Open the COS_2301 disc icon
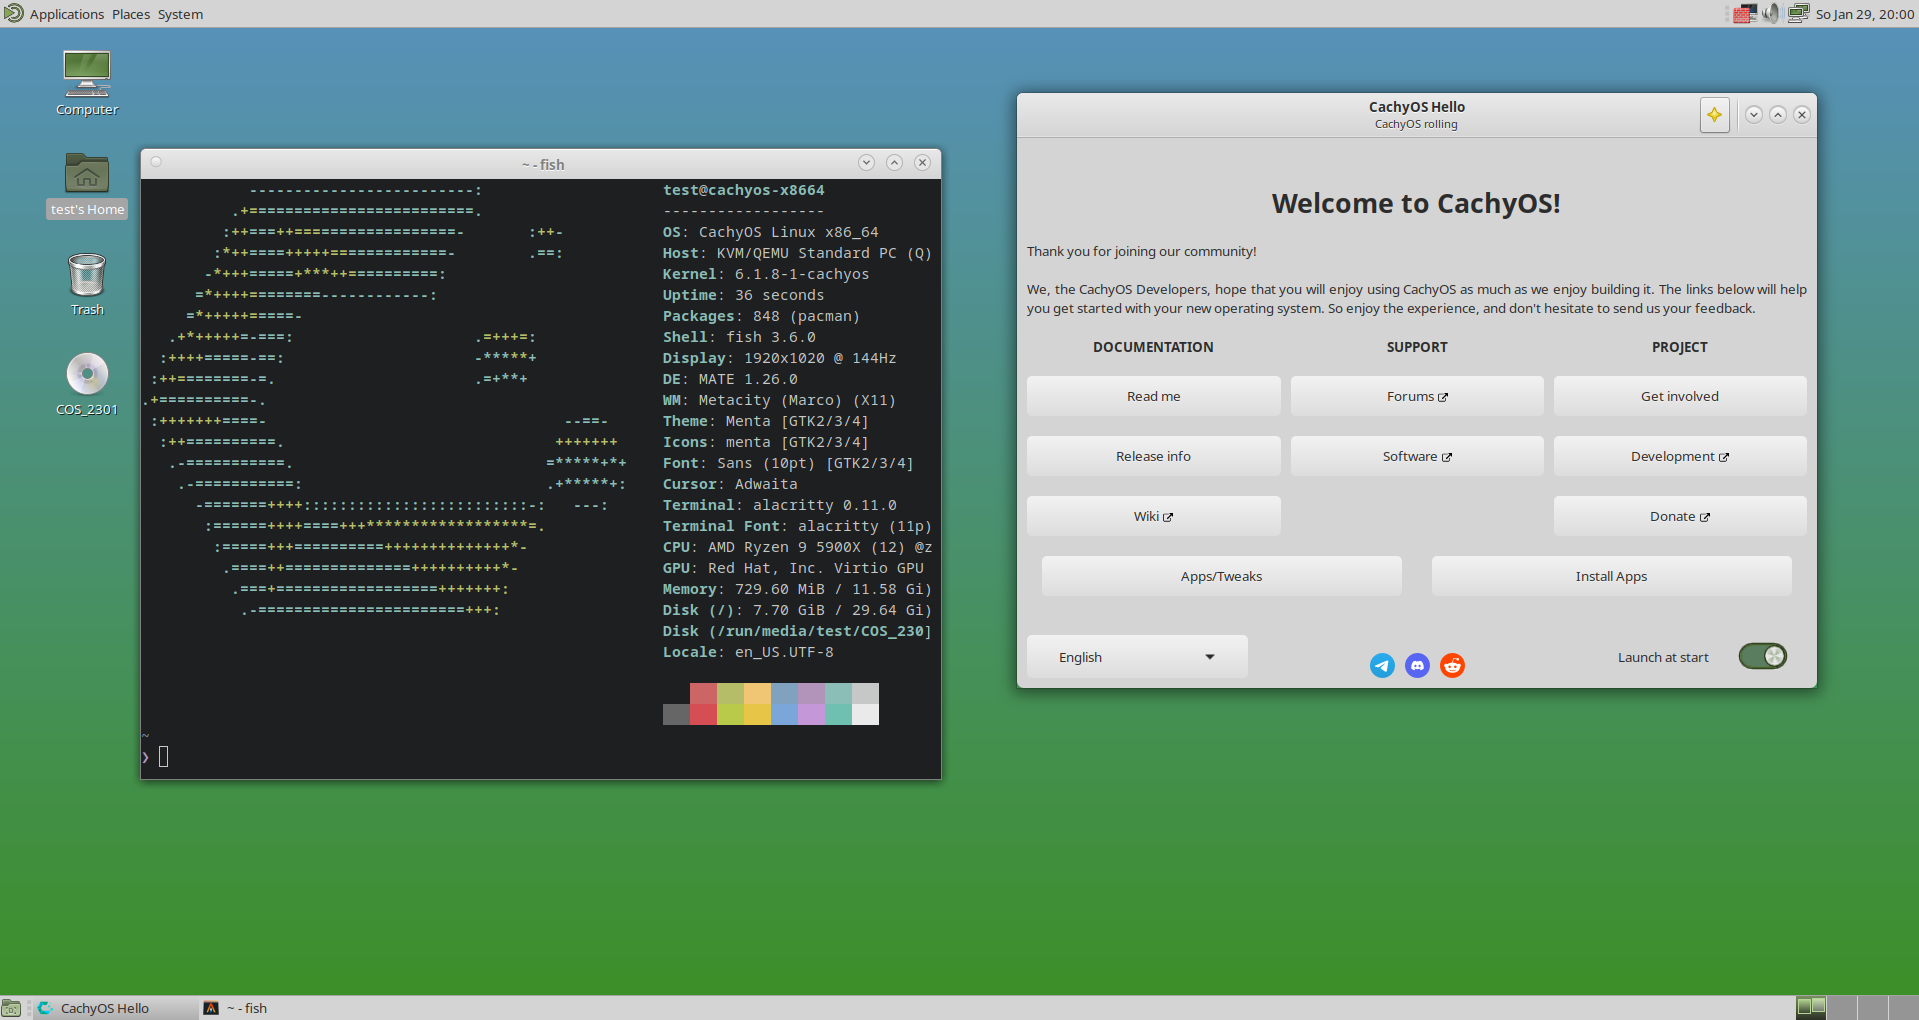The image size is (1919, 1020). [x=87, y=375]
